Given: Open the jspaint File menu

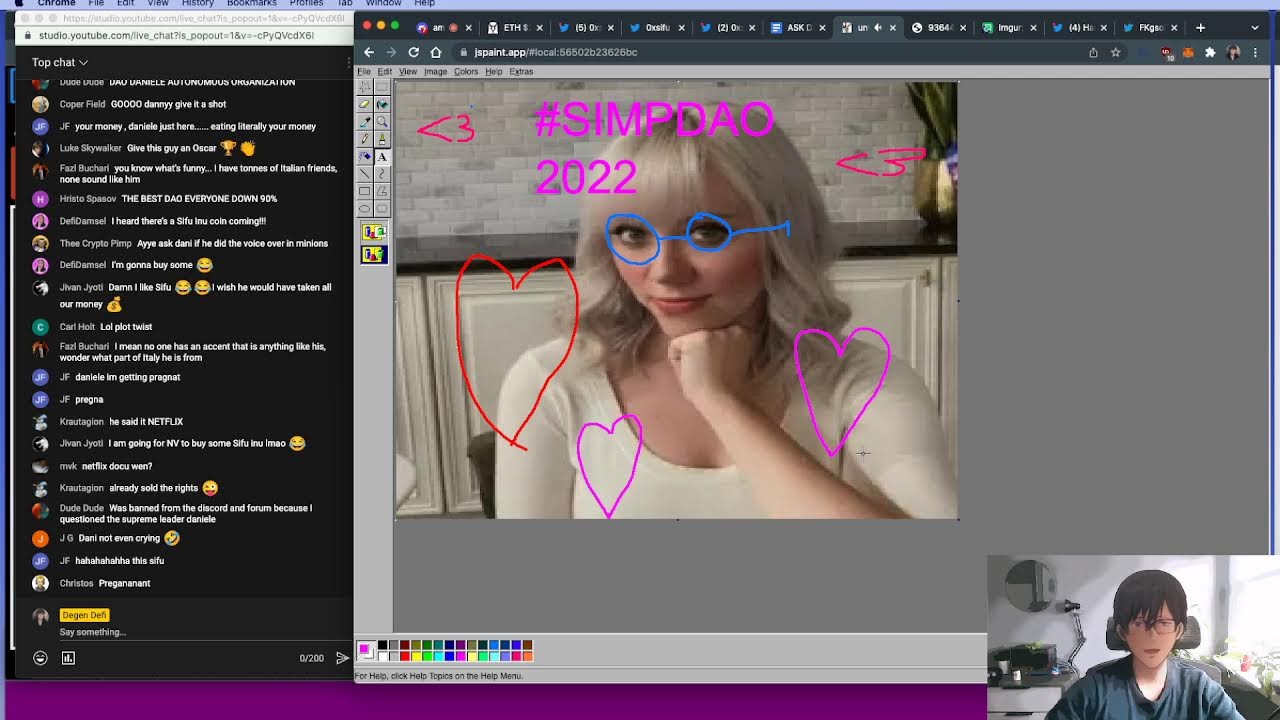Looking at the screenshot, I should 364,72.
